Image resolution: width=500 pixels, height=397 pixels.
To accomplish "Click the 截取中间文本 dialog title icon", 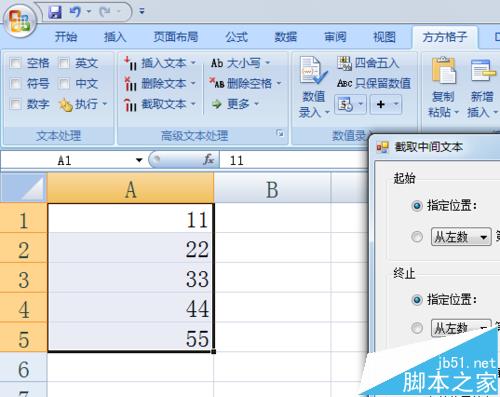I will 382,147.
